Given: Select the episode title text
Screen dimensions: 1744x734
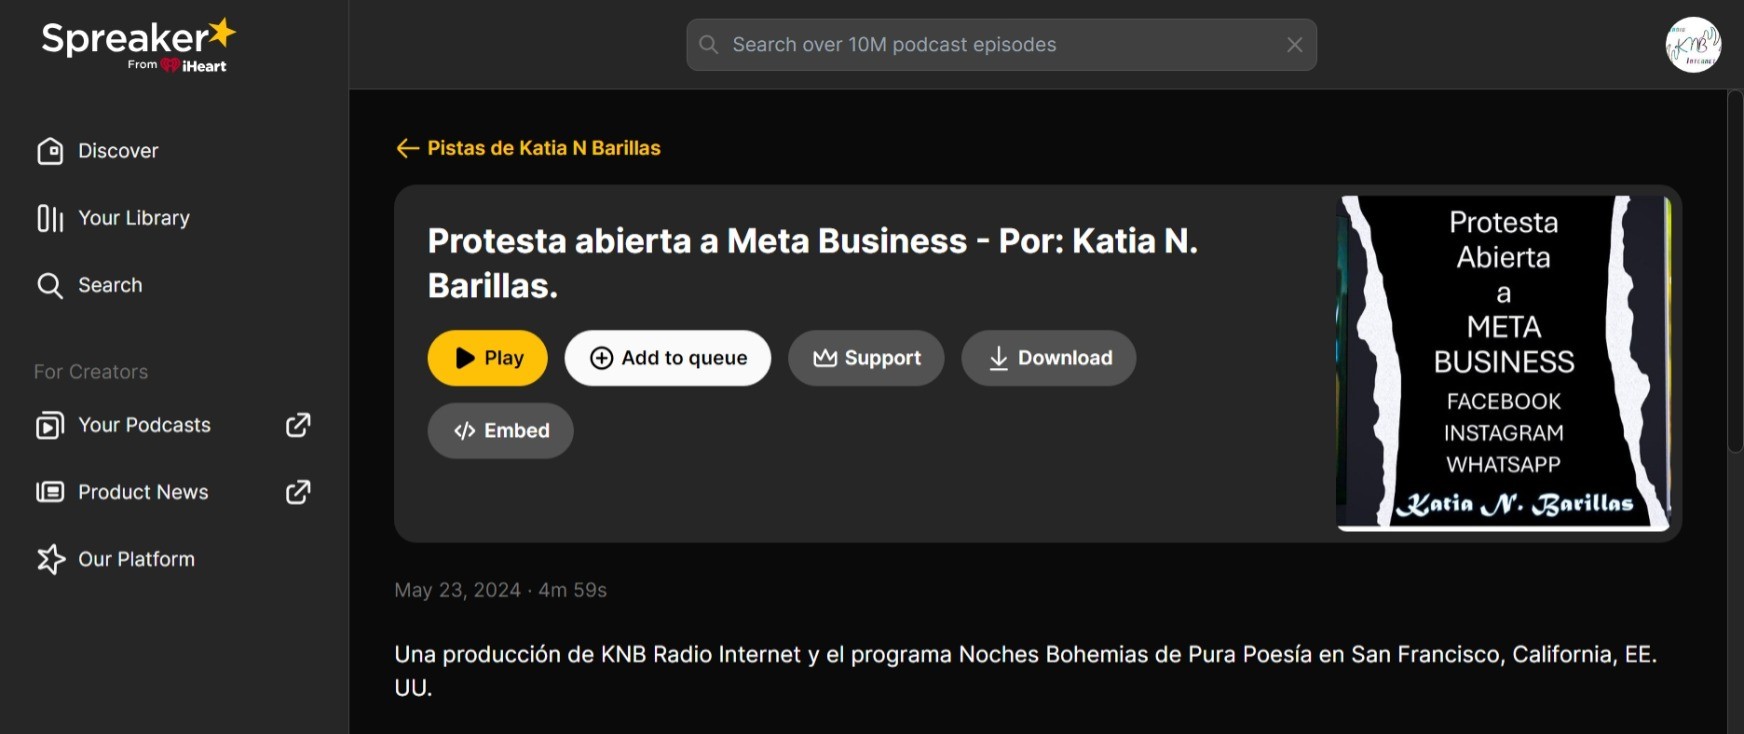Looking at the screenshot, I should pos(813,263).
